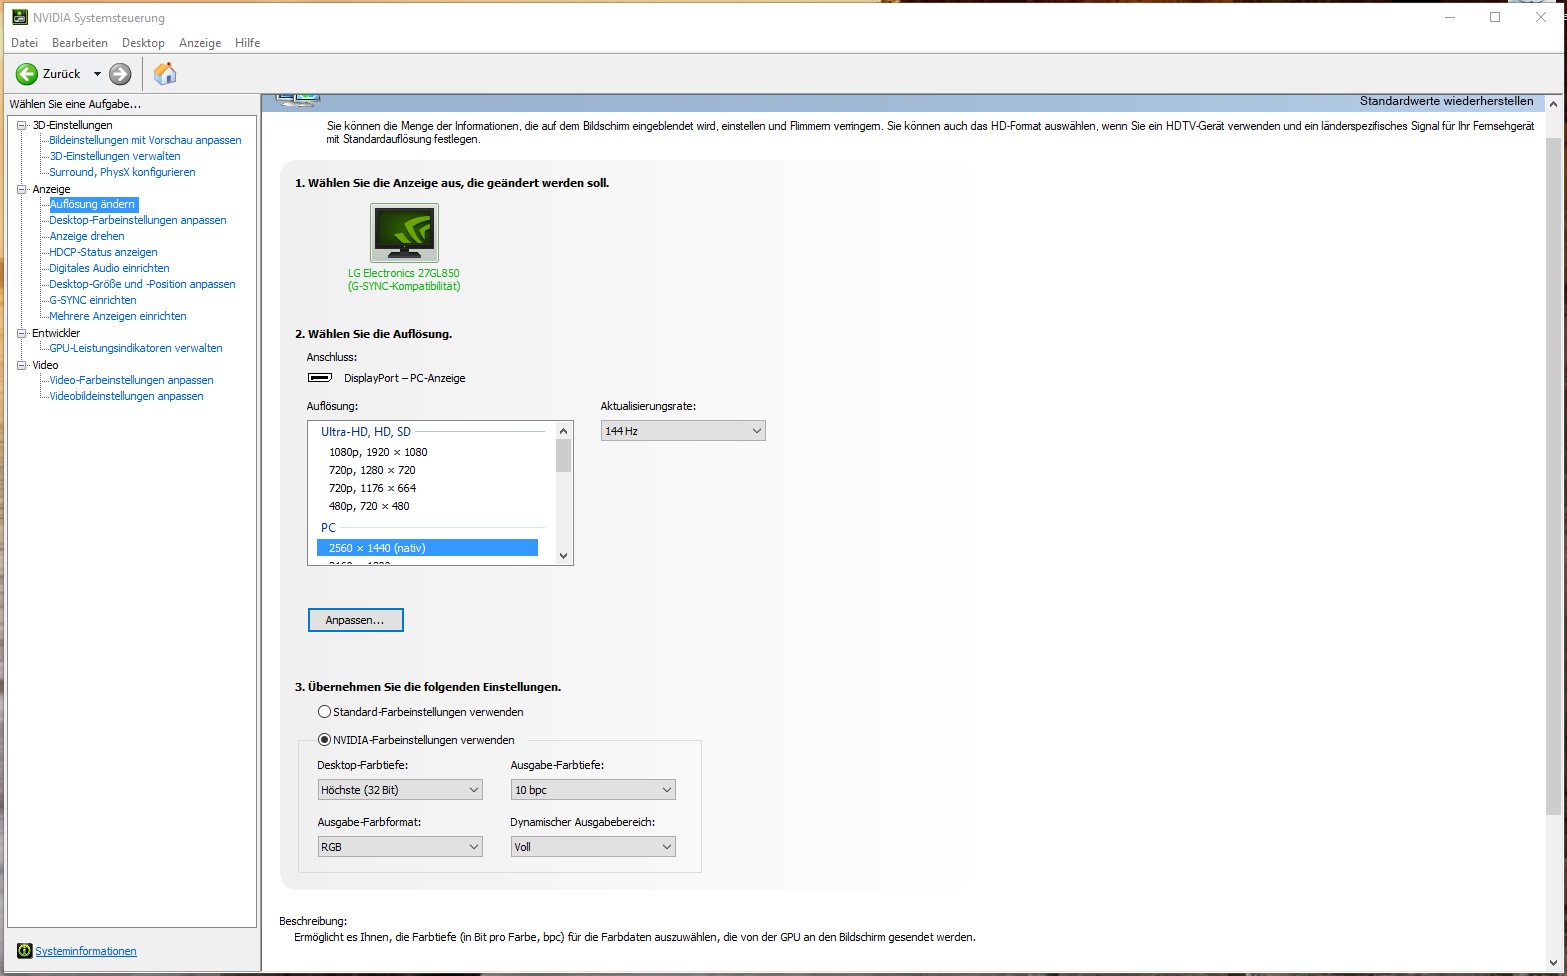The width and height of the screenshot is (1567, 976).
Task: Open Bildeinstellungen mit Vorschau anpassen
Action: [145, 140]
